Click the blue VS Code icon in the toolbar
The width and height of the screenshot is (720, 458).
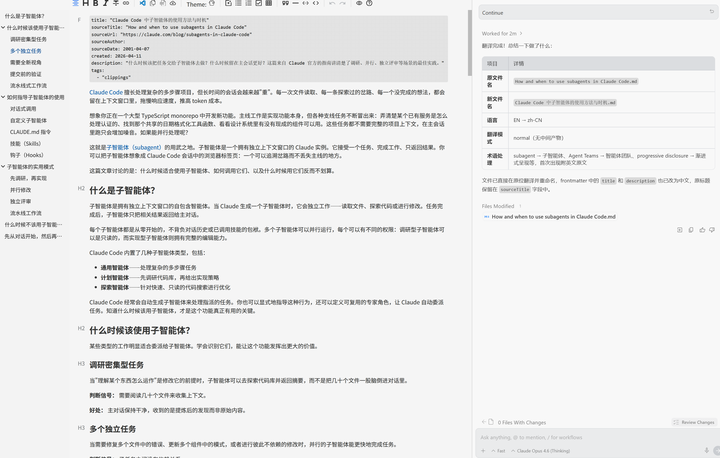tap(142, 3)
